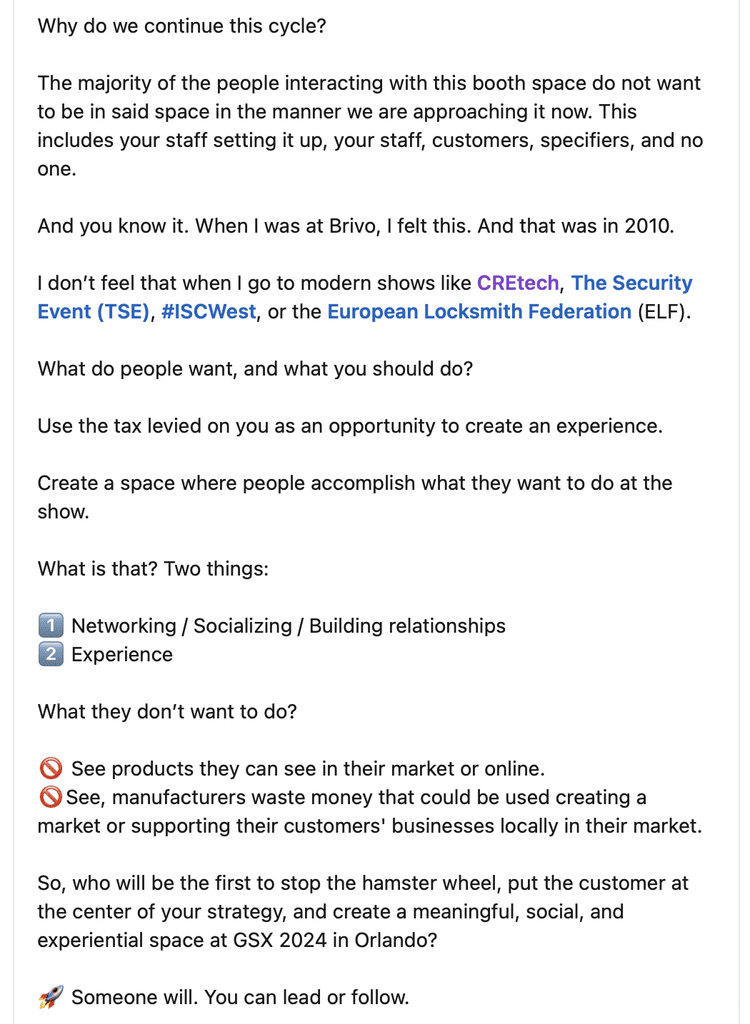The image size is (750, 1024).
Task: Click 'Why do we continue this cycle?' text
Action: pyautogui.click(x=182, y=26)
